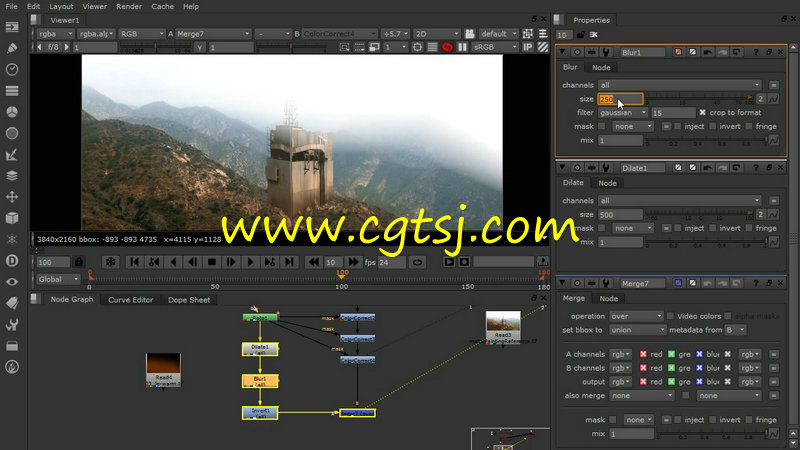800x450 pixels.
Task: Click play forward button
Action: click(x=251, y=262)
